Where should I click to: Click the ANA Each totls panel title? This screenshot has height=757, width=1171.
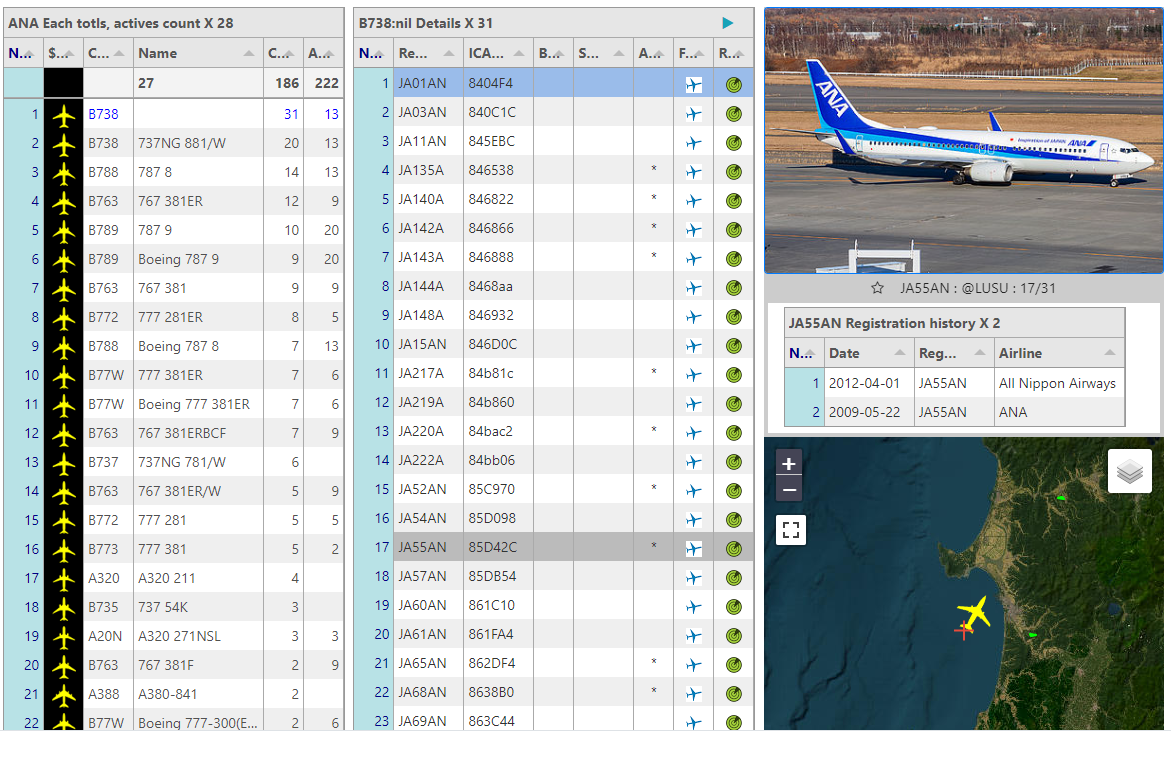[120, 23]
